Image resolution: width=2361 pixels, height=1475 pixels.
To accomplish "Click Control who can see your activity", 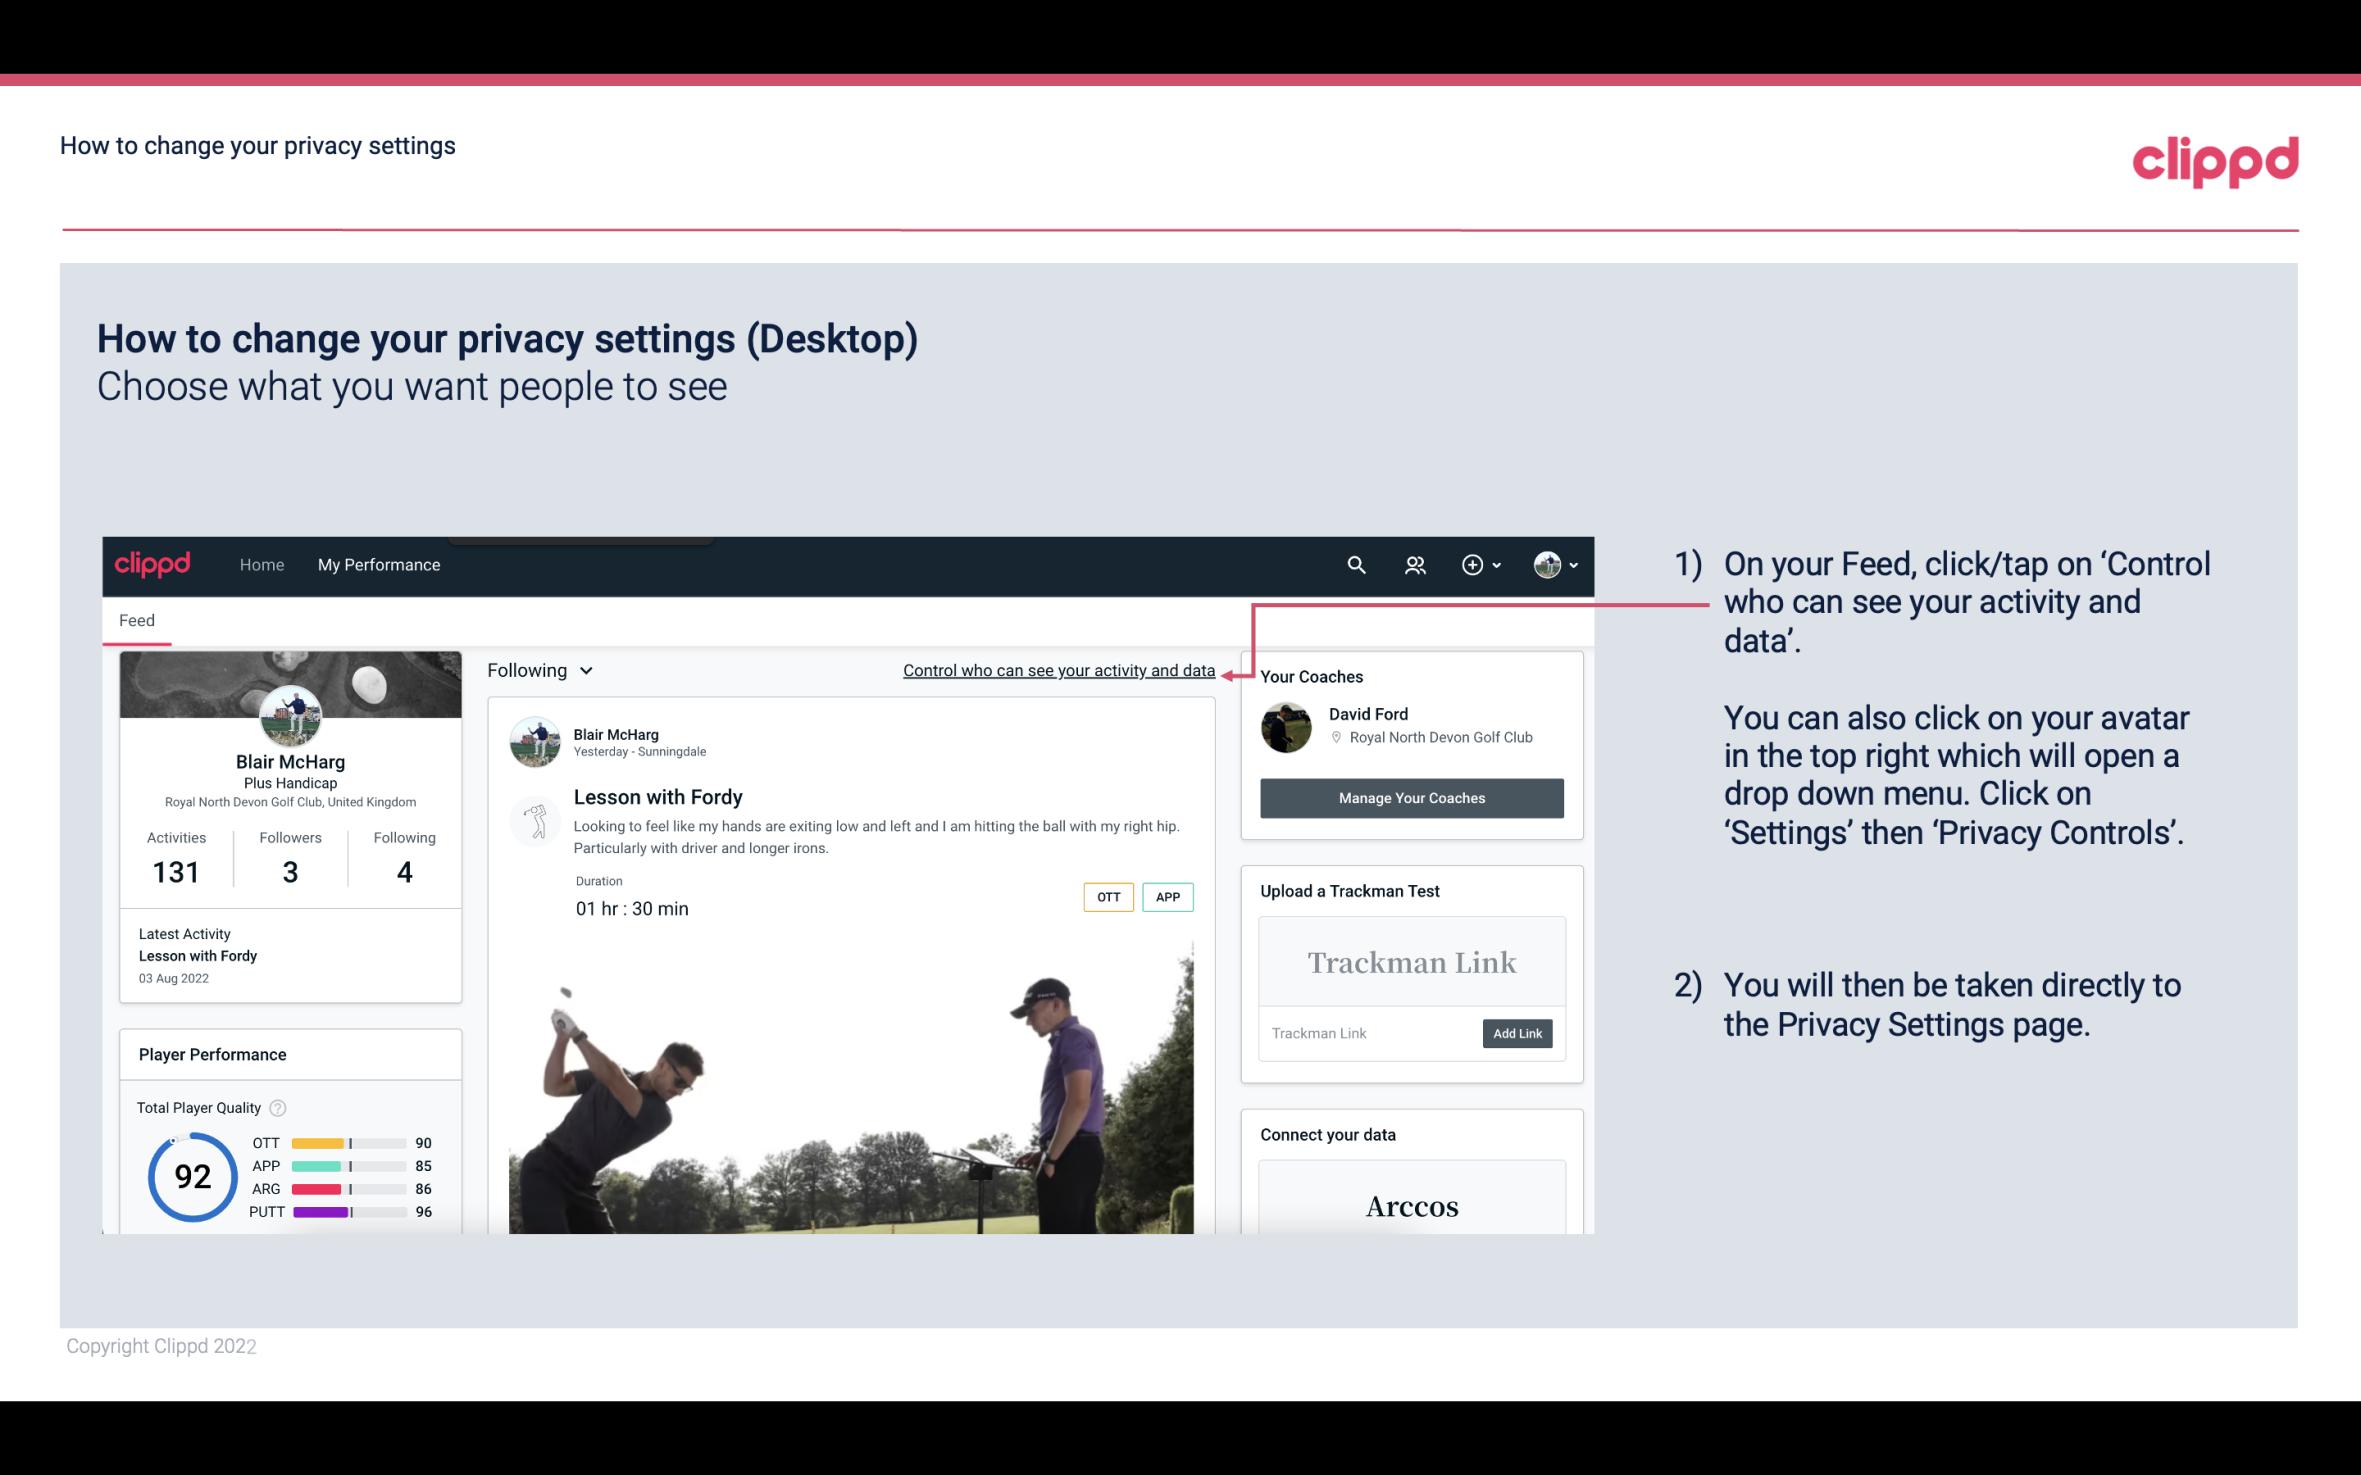I will pos(1058,670).
